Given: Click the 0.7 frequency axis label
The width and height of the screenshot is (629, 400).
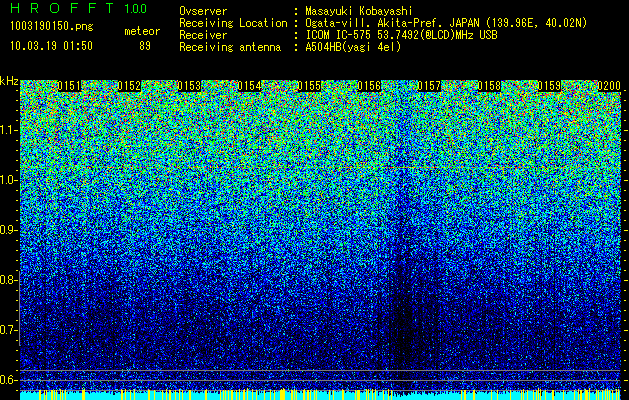Looking at the screenshot, I should pos(9,330).
